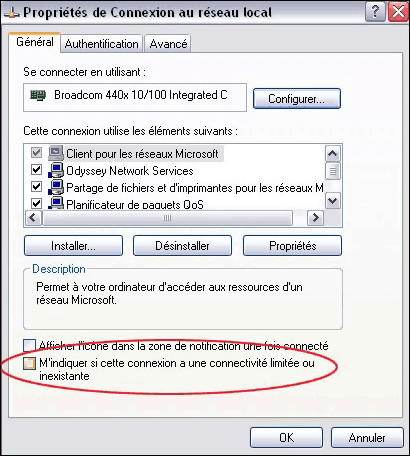Open the Avancé tab

168,44
